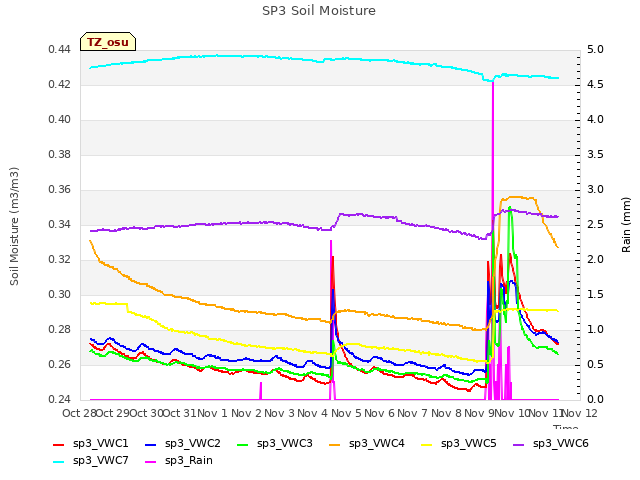640x480 pixels.
Task: Click the 0.28 soil moisture axis label
Action: 59,330
